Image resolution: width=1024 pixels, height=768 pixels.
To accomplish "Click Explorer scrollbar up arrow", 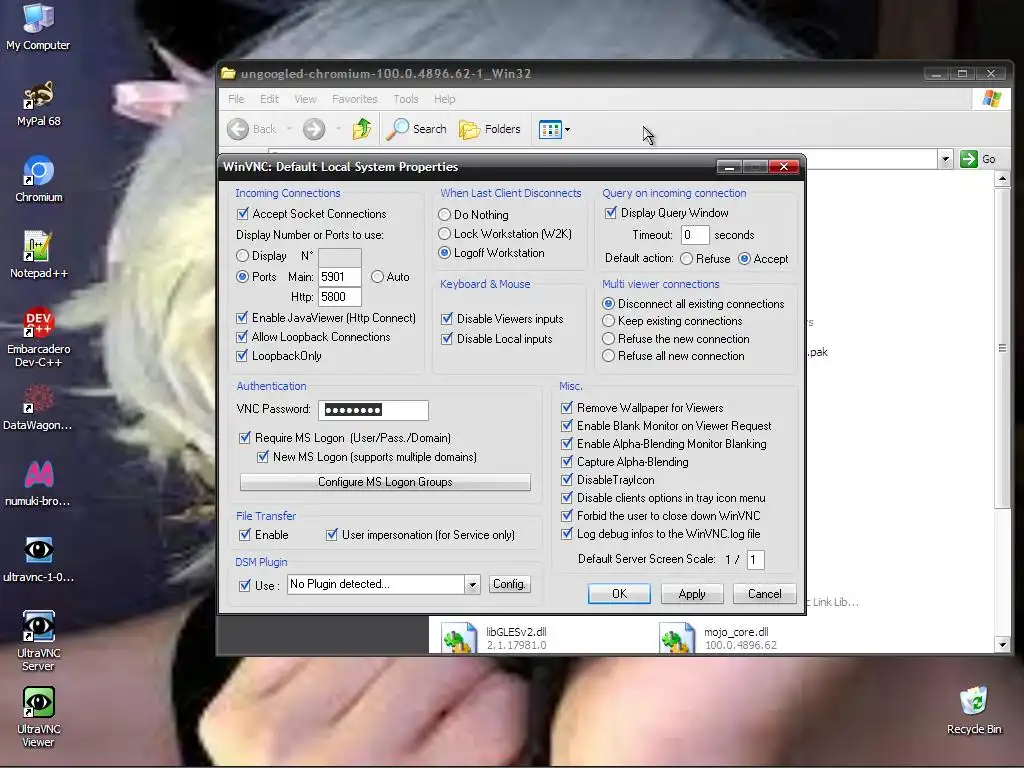I will 1003,178.
